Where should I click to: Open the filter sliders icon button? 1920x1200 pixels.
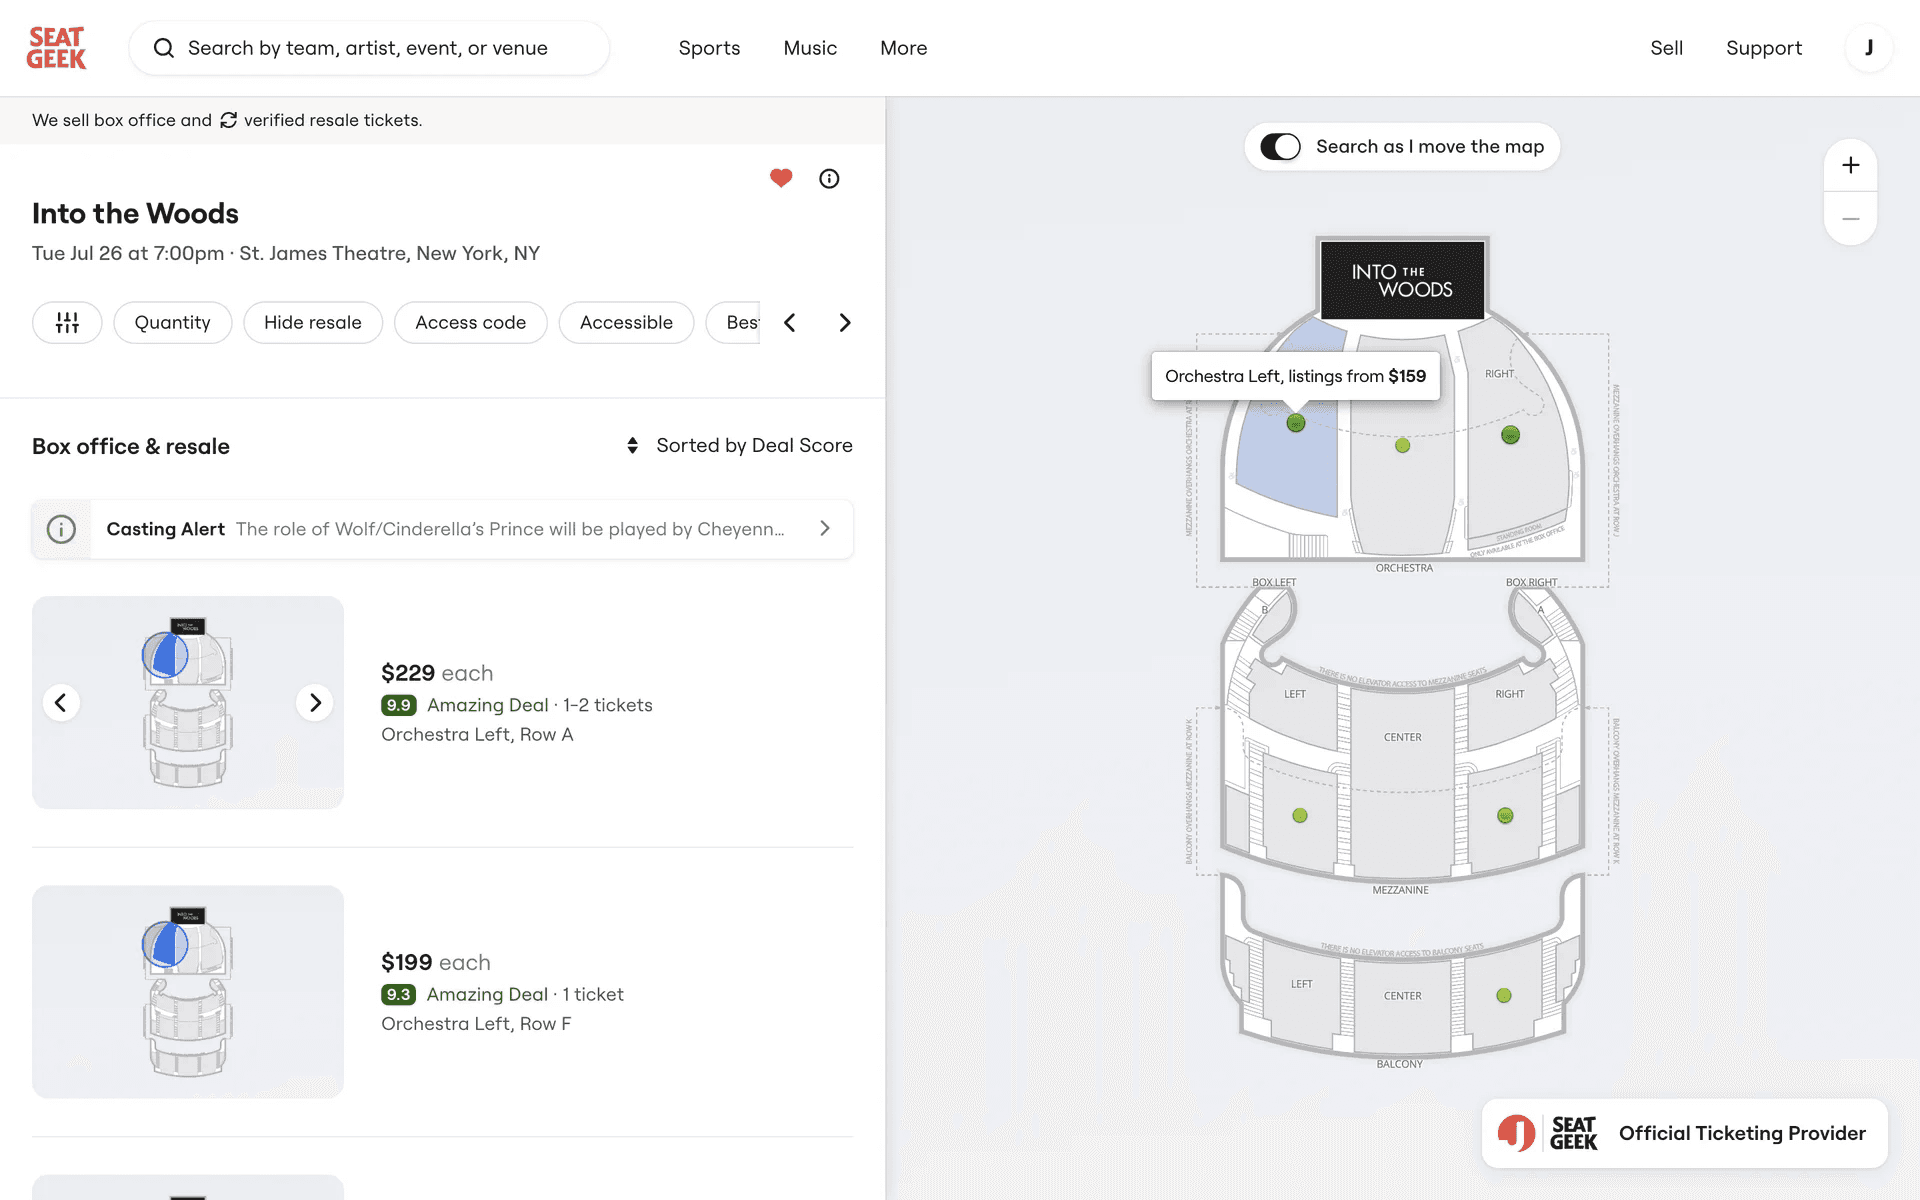click(x=67, y=323)
